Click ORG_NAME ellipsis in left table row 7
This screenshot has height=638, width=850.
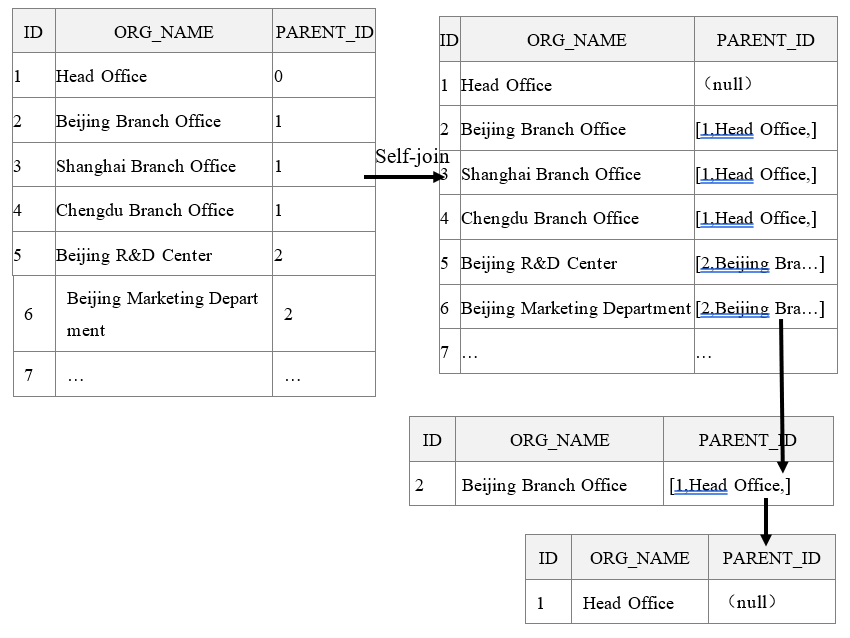tap(75, 376)
